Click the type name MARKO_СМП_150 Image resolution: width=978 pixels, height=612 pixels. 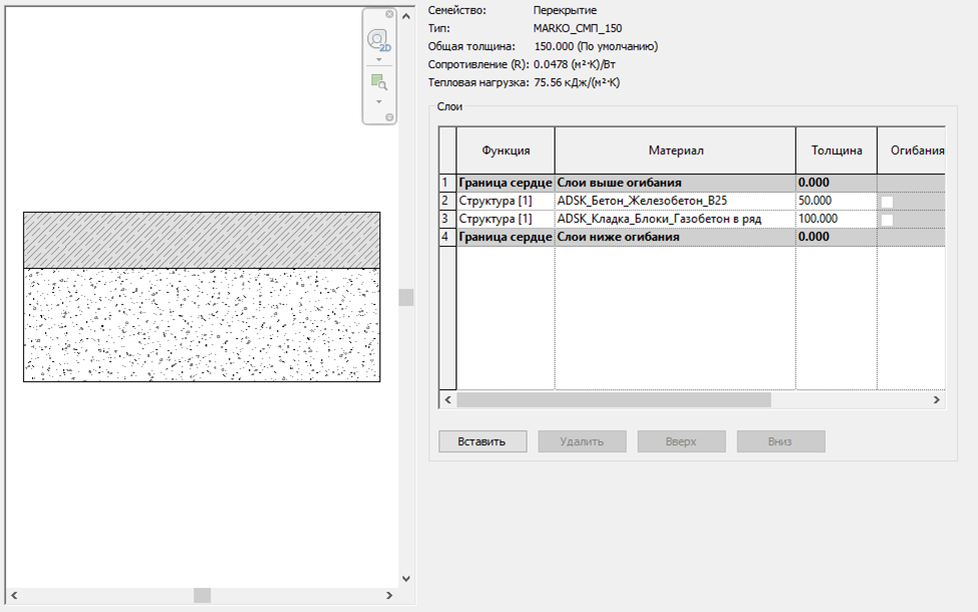(578, 28)
